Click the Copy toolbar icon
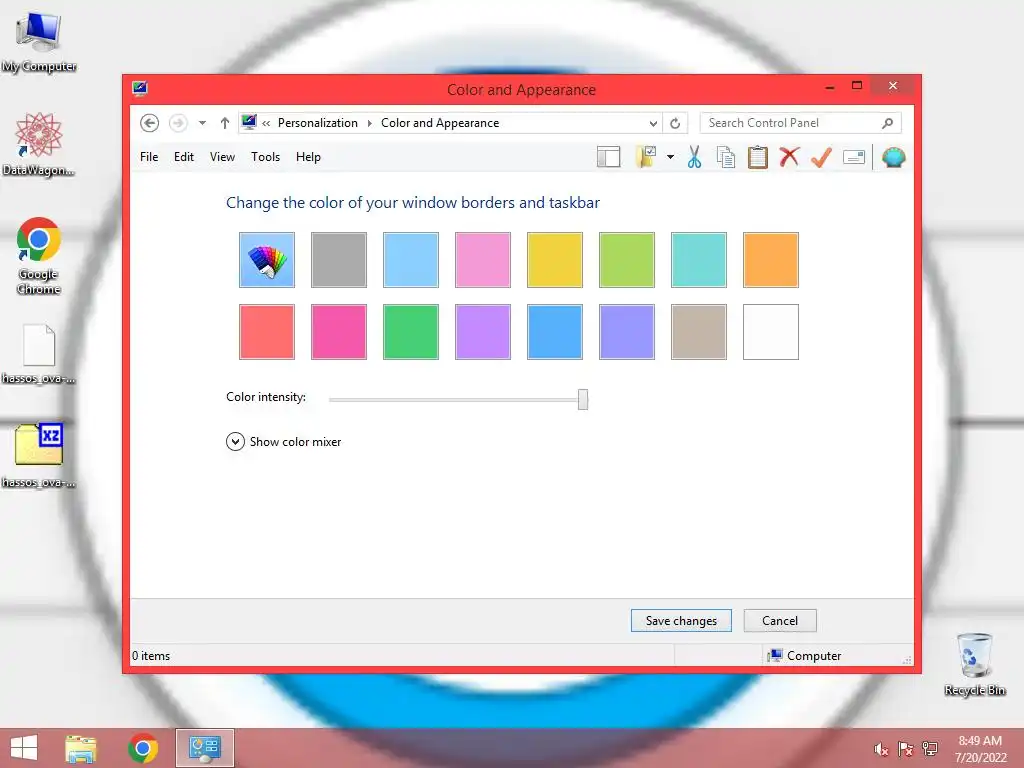1024x768 pixels. 726,157
